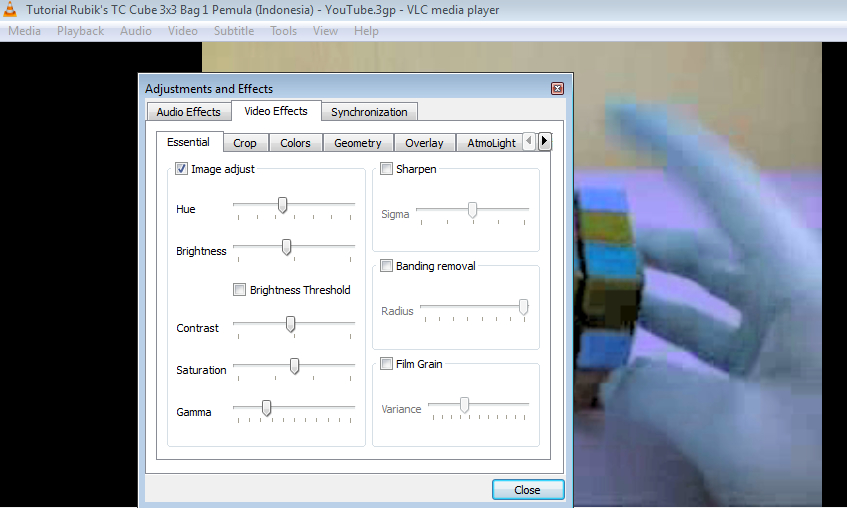The height and width of the screenshot is (508, 847).
Task: Click the 'Contrast' label
Action: tap(197, 328)
